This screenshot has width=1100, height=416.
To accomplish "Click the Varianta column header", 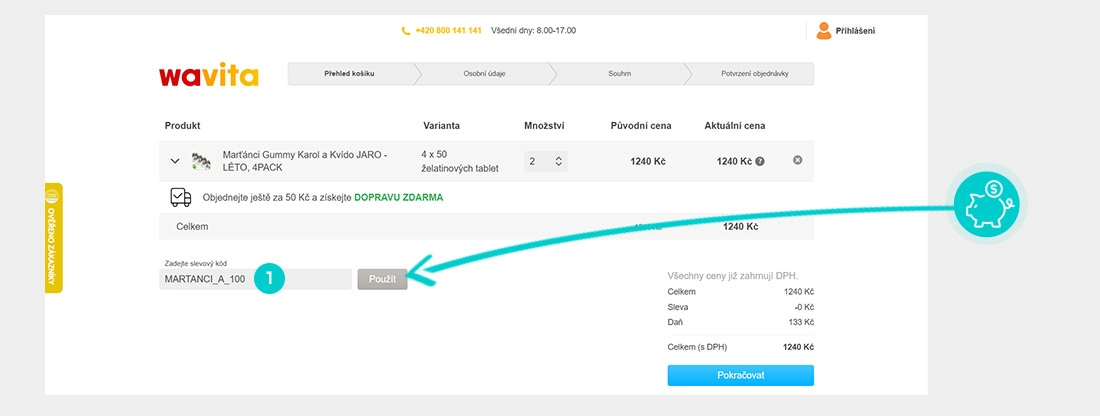I will [441, 126].
